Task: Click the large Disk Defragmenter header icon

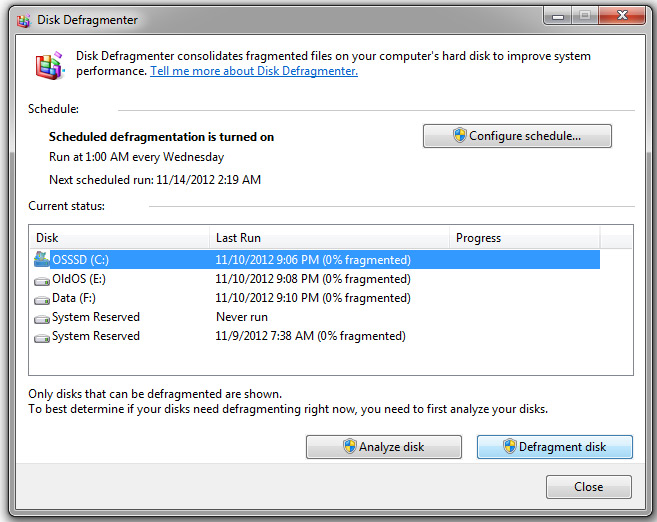Action: pyautogui.click(x=49, y=65)
